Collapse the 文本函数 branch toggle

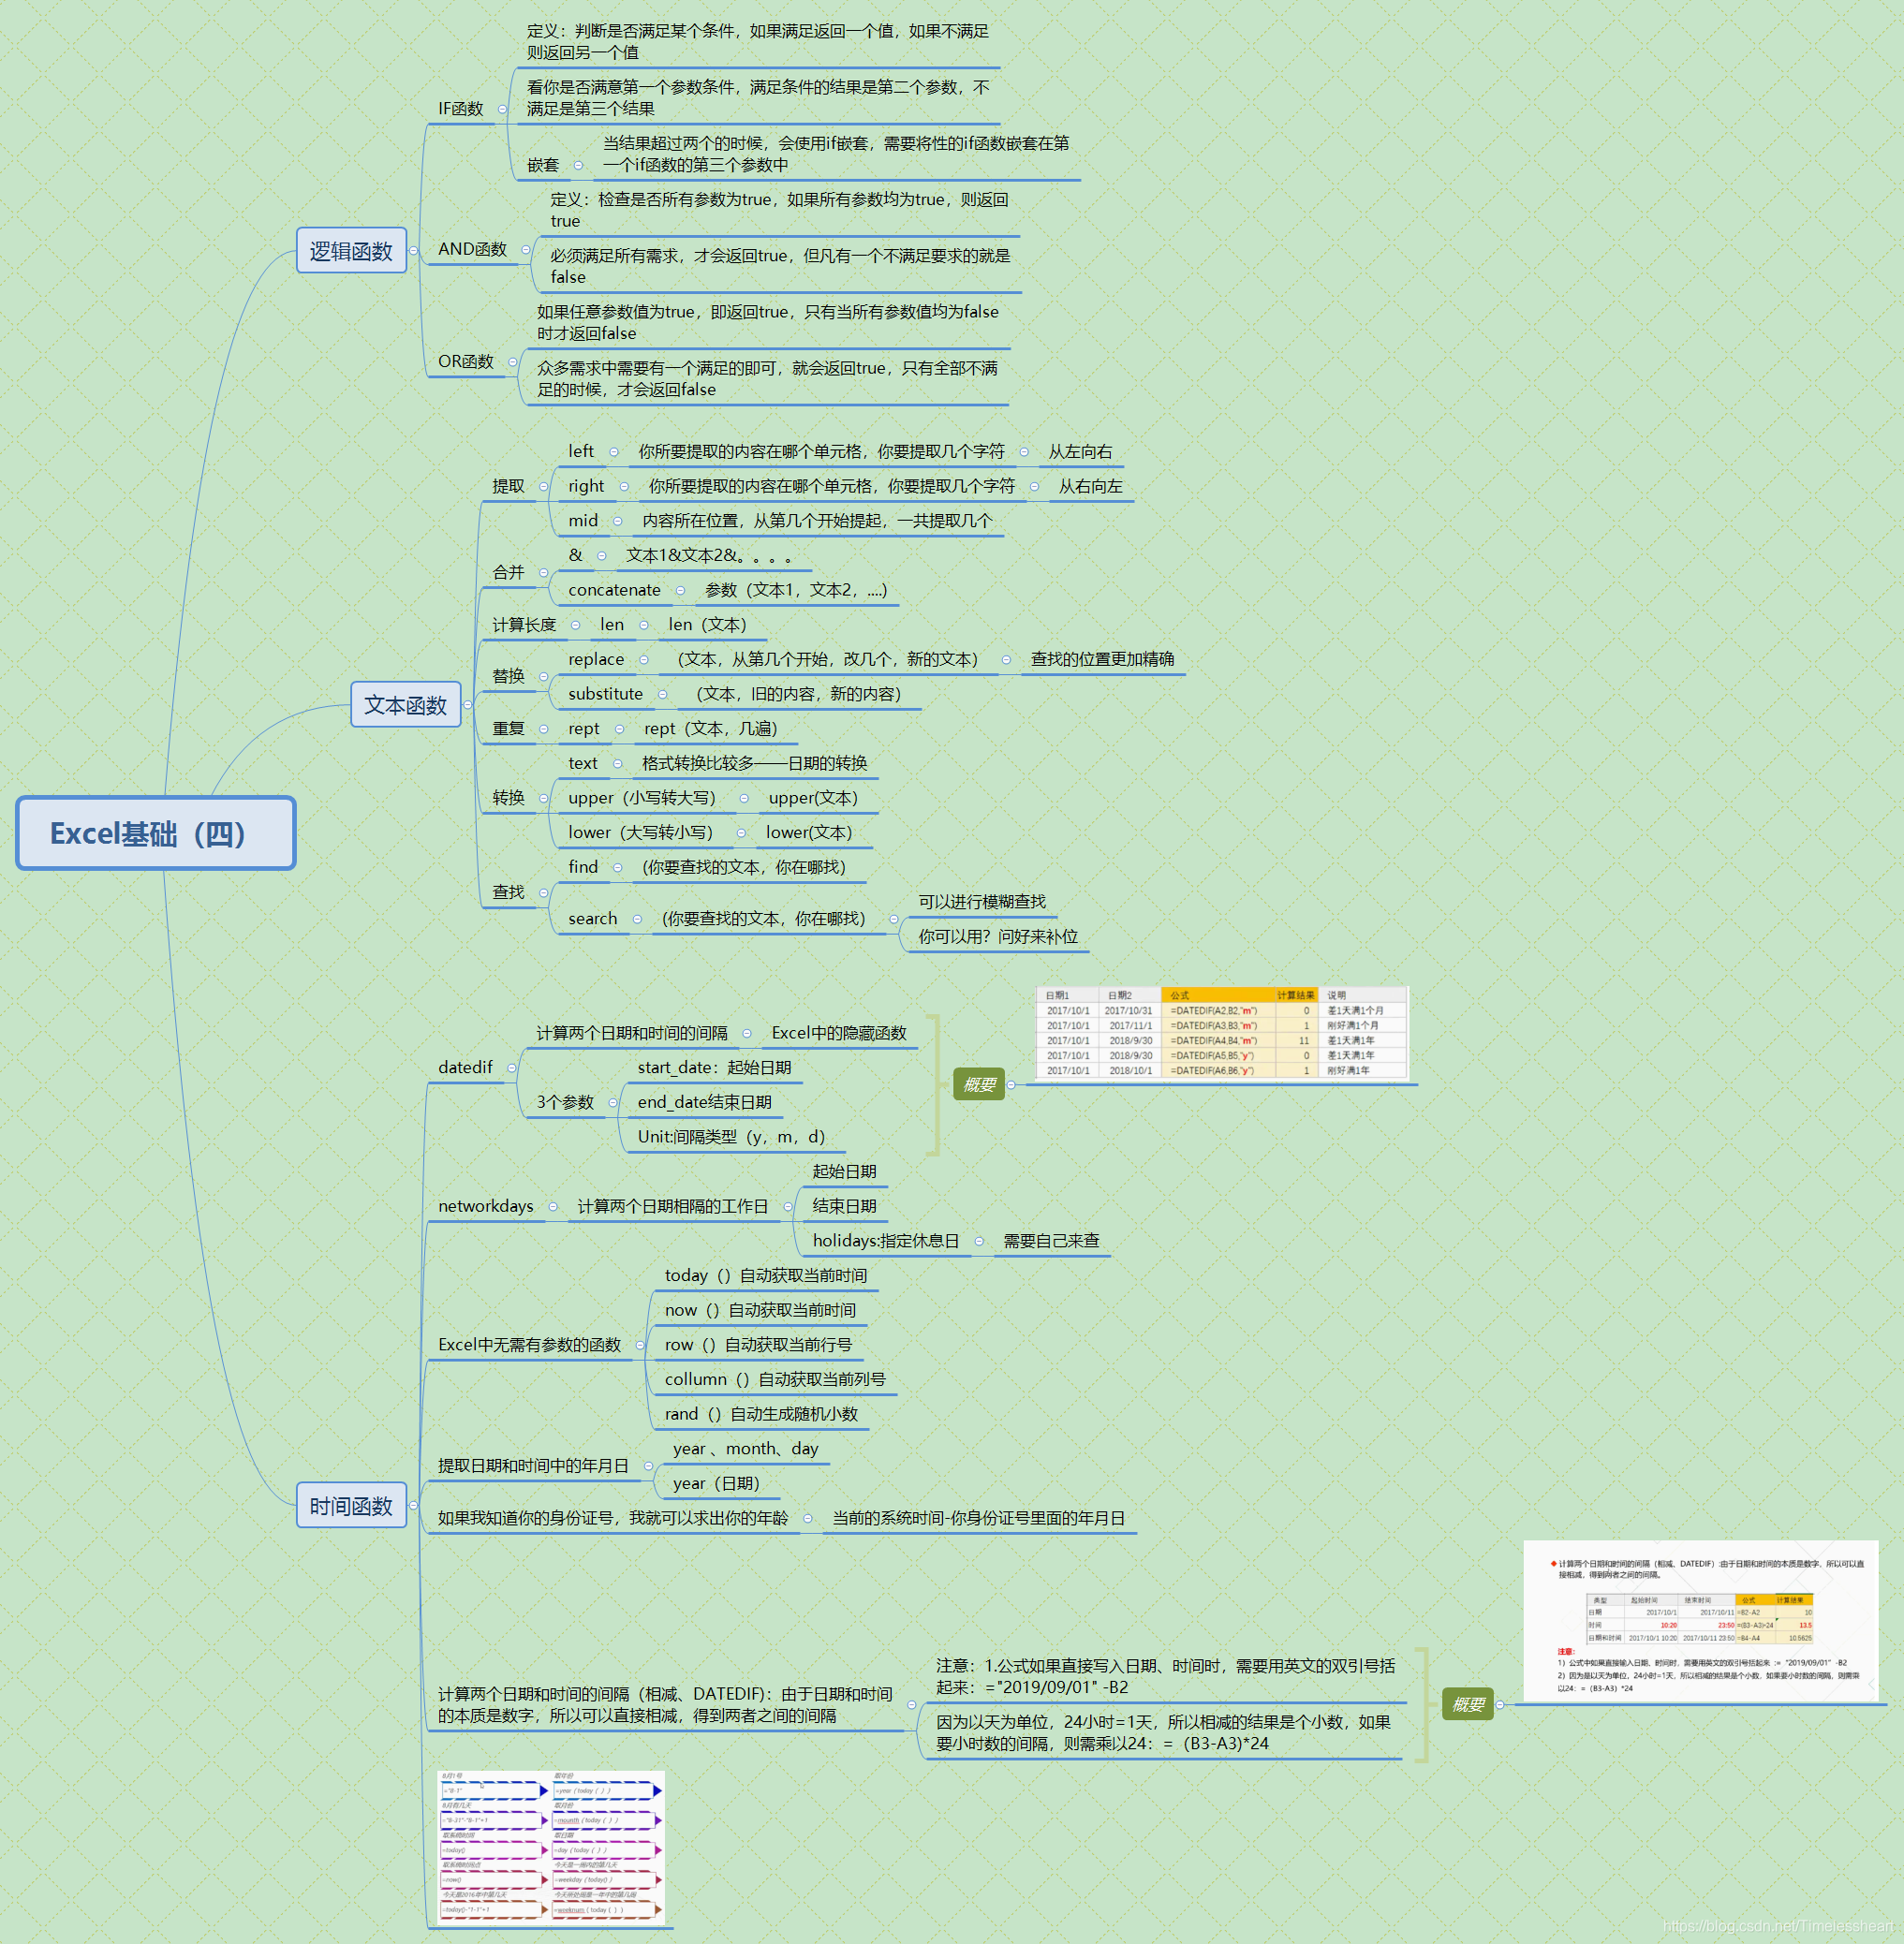[467, 705]
